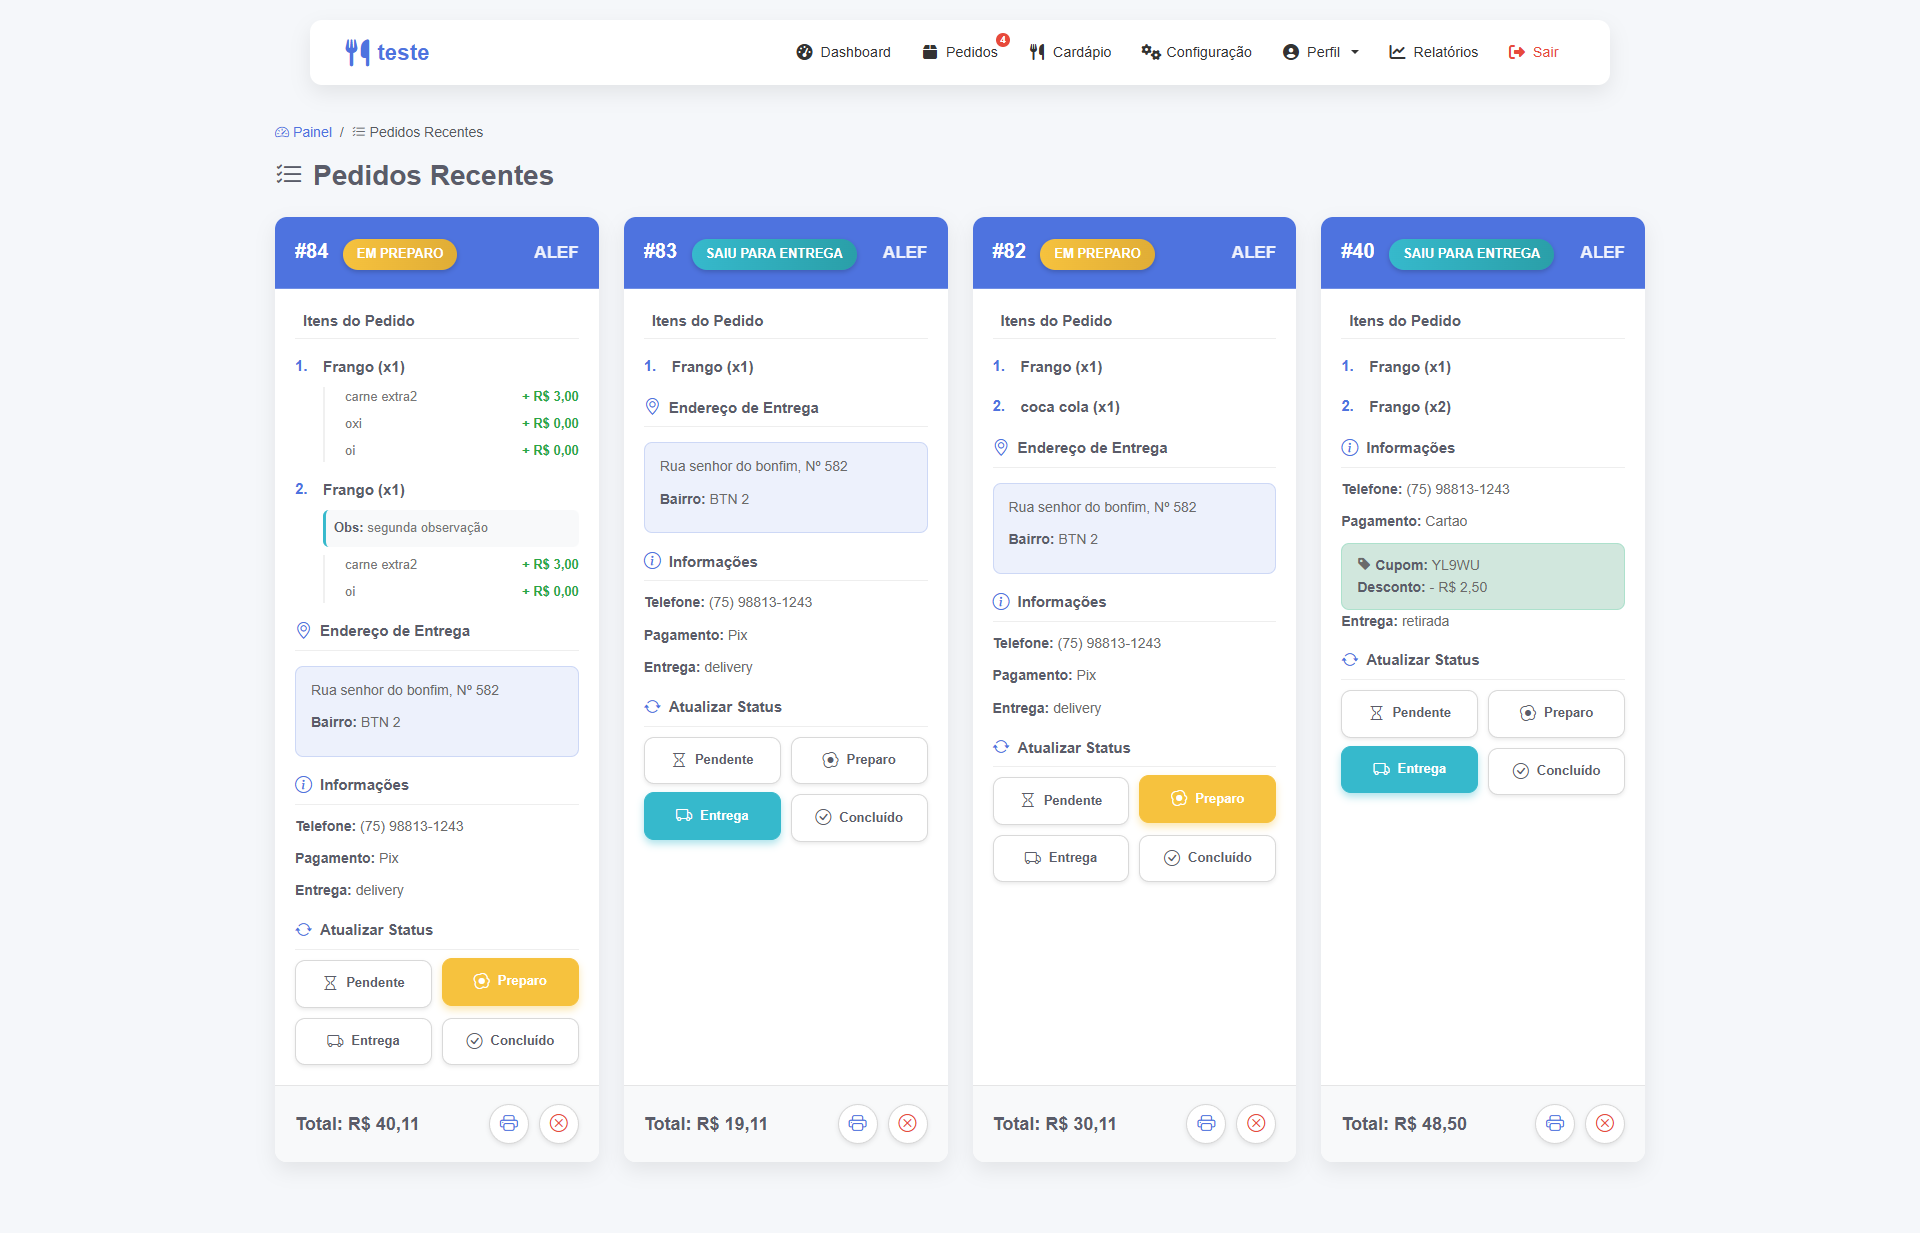Click the info icon beside Informações in order #40
The width and height of the screenshot is (1920, 1233).
coord(1350,447)
